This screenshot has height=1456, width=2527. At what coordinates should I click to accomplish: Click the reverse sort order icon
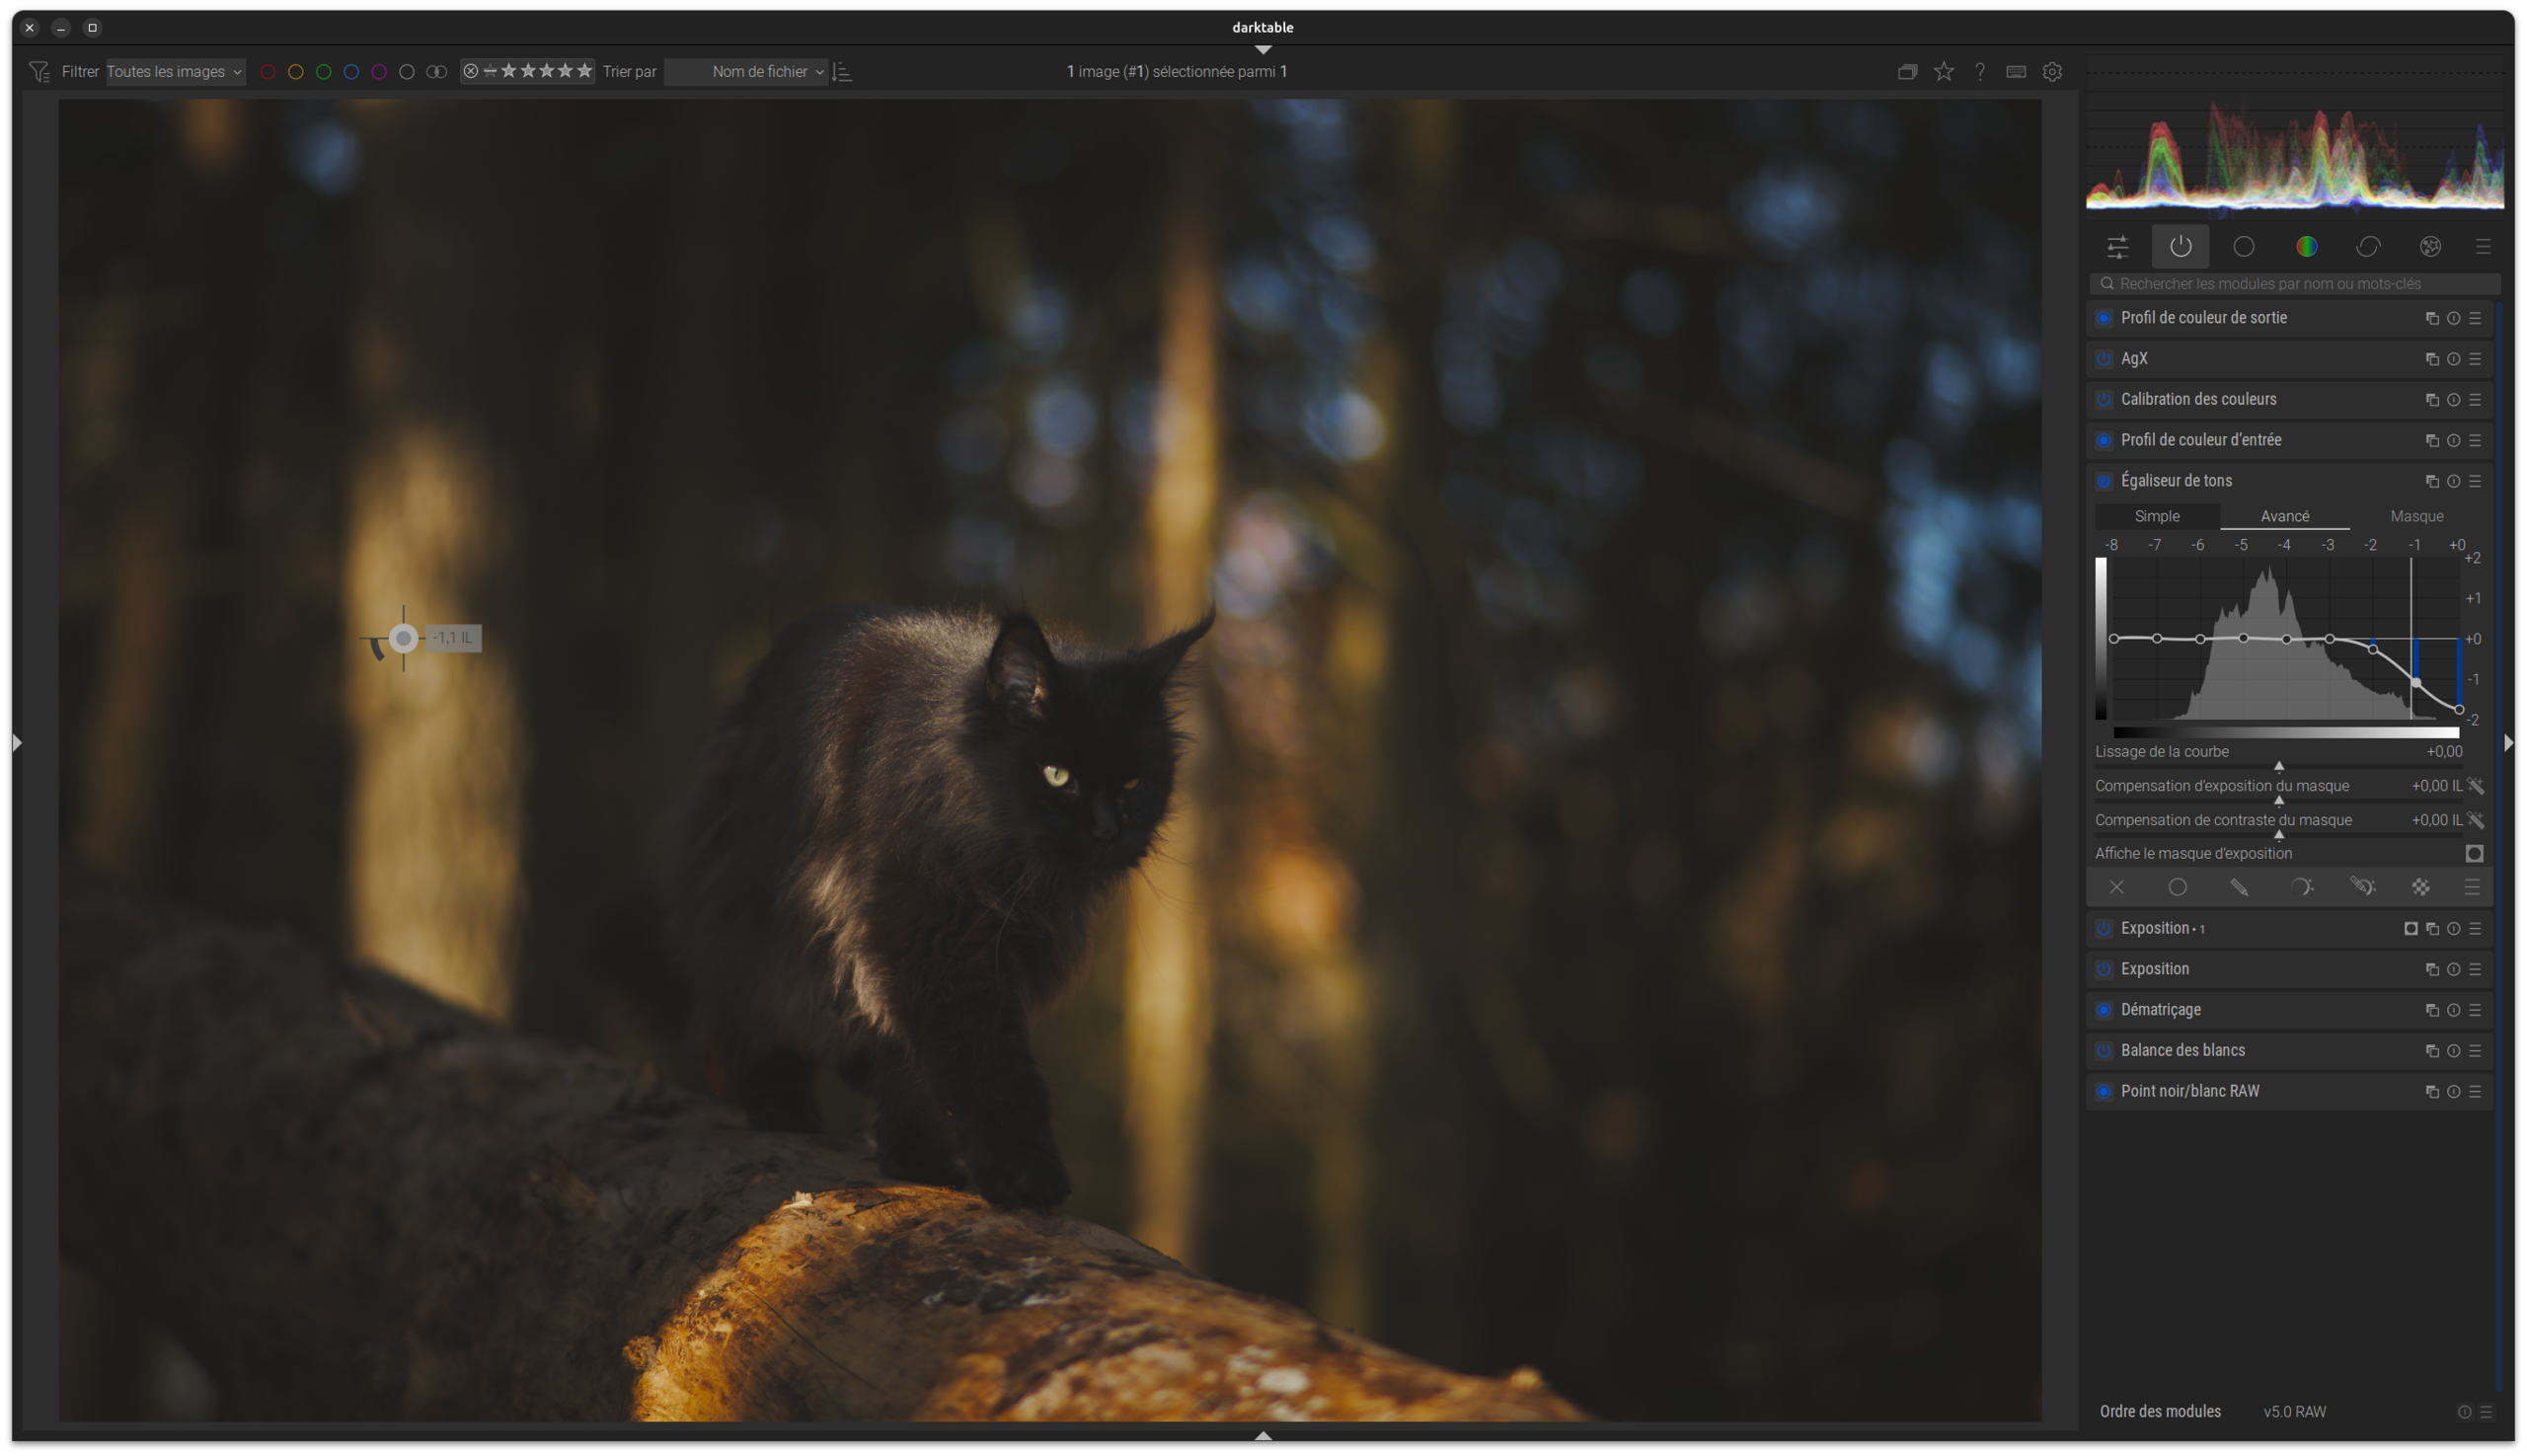842,72
